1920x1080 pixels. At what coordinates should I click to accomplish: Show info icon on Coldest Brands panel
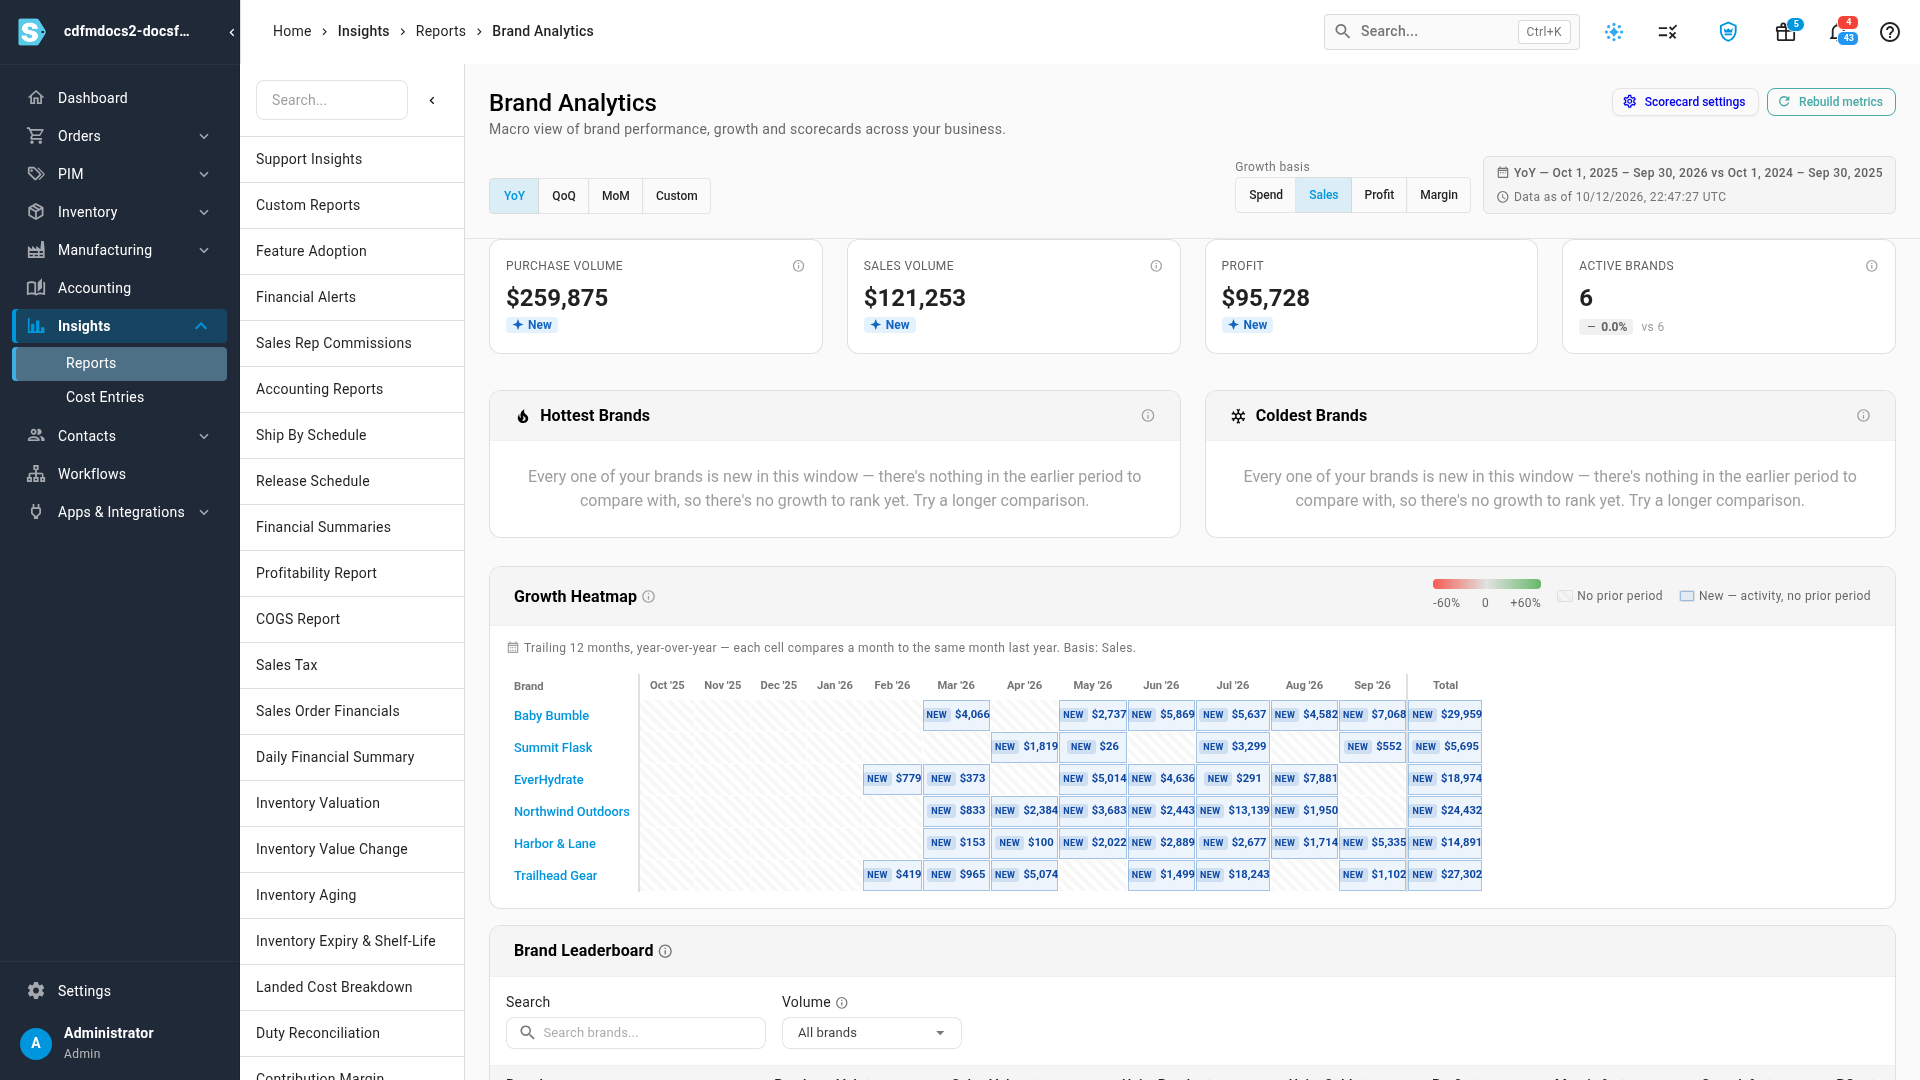pyautogui.click(x=1863, y=416)
